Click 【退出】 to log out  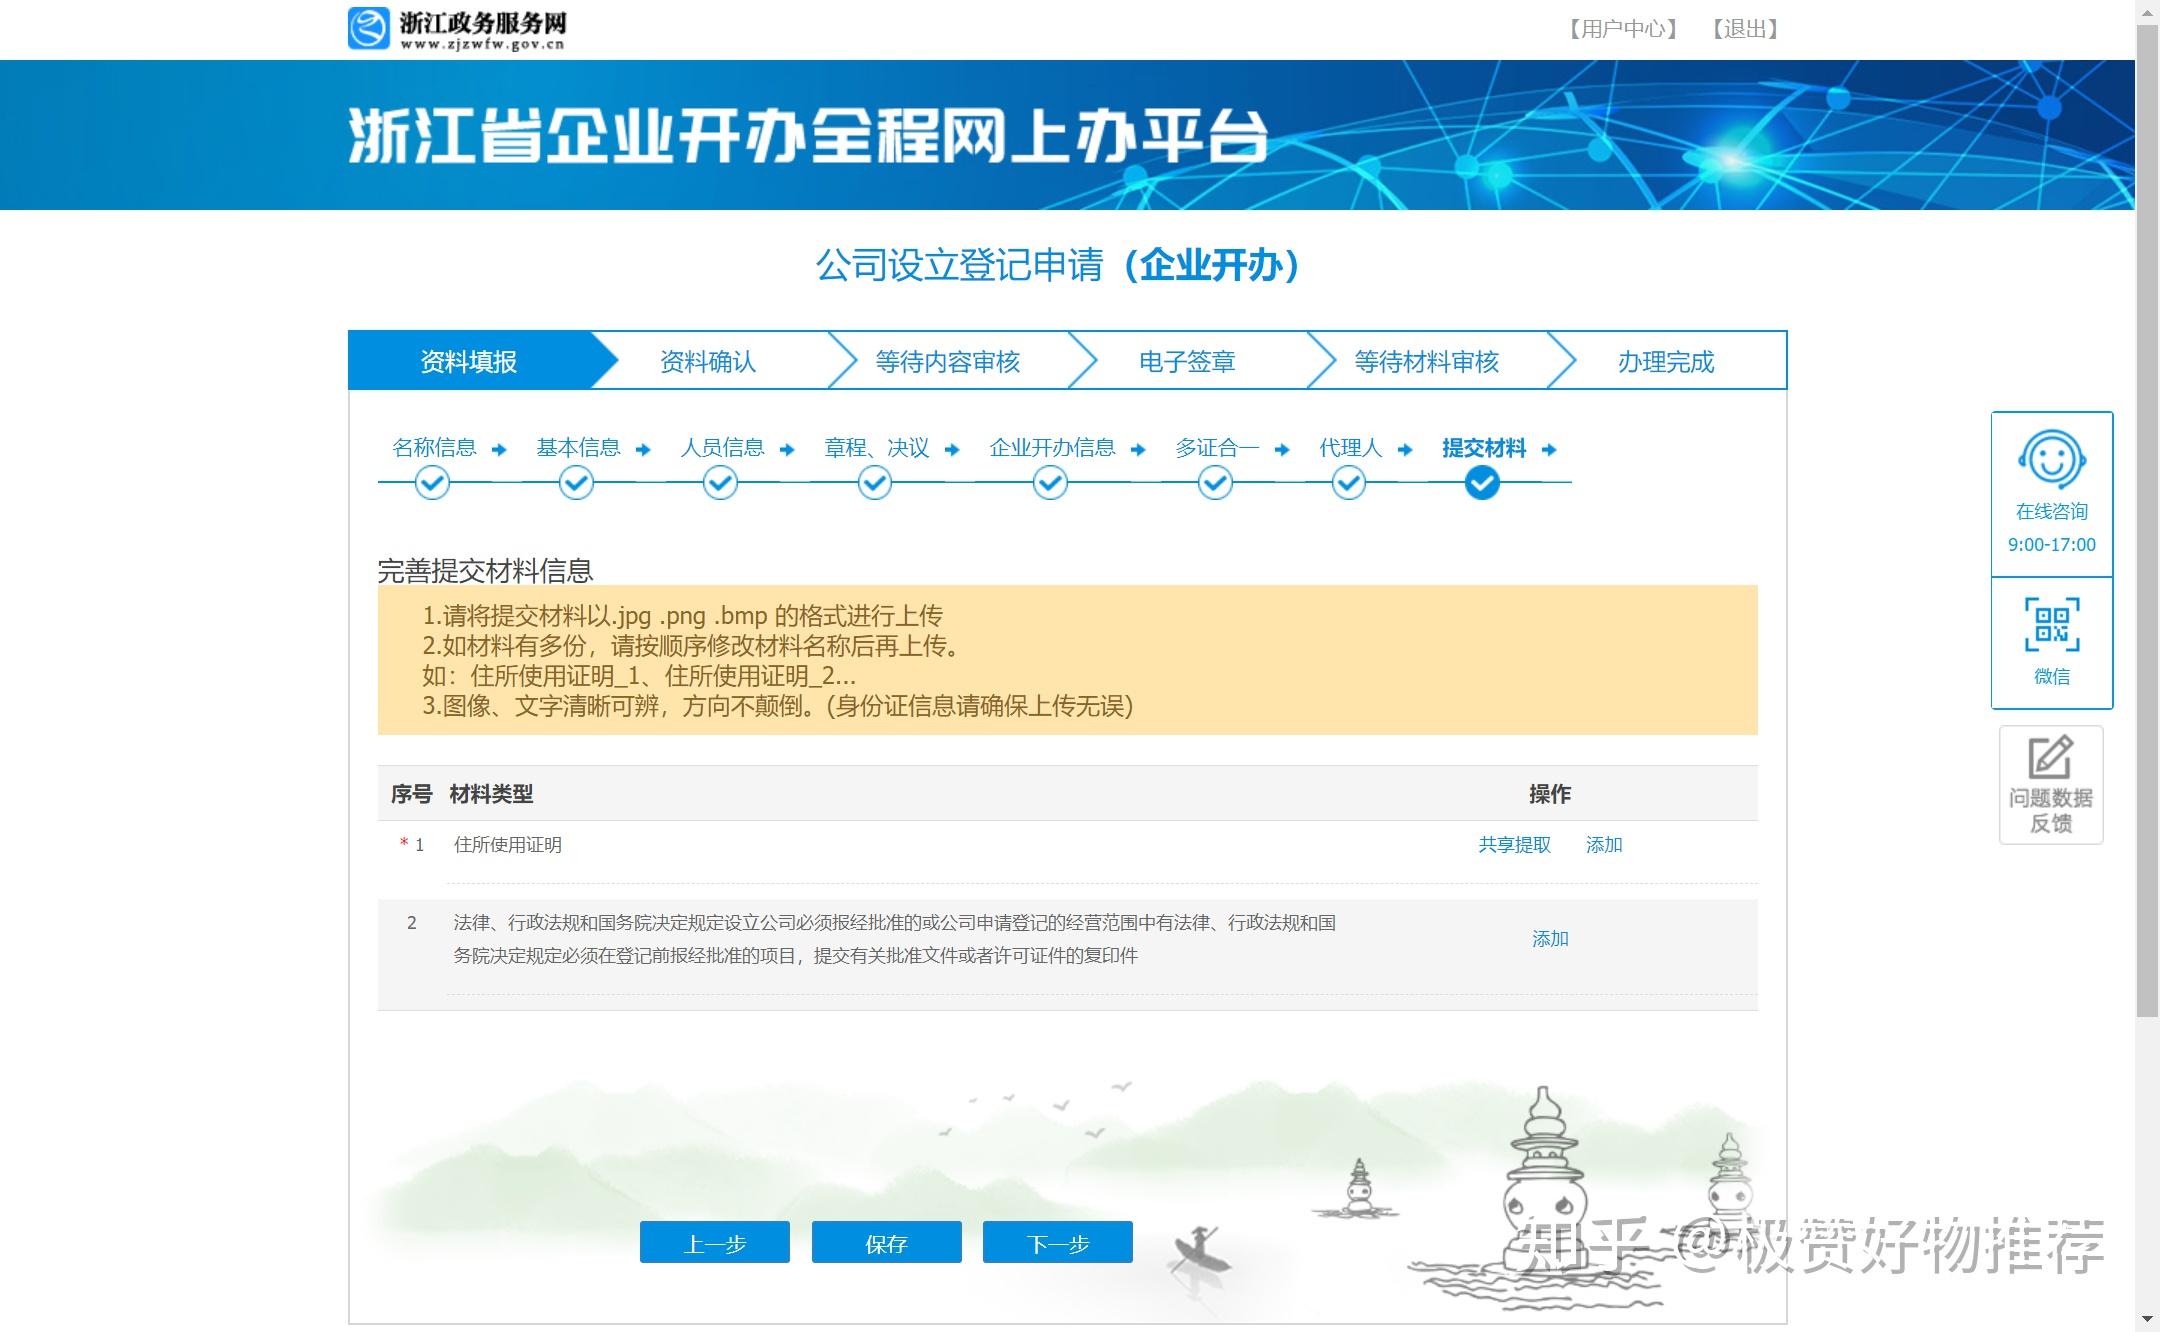[1745, 29]
